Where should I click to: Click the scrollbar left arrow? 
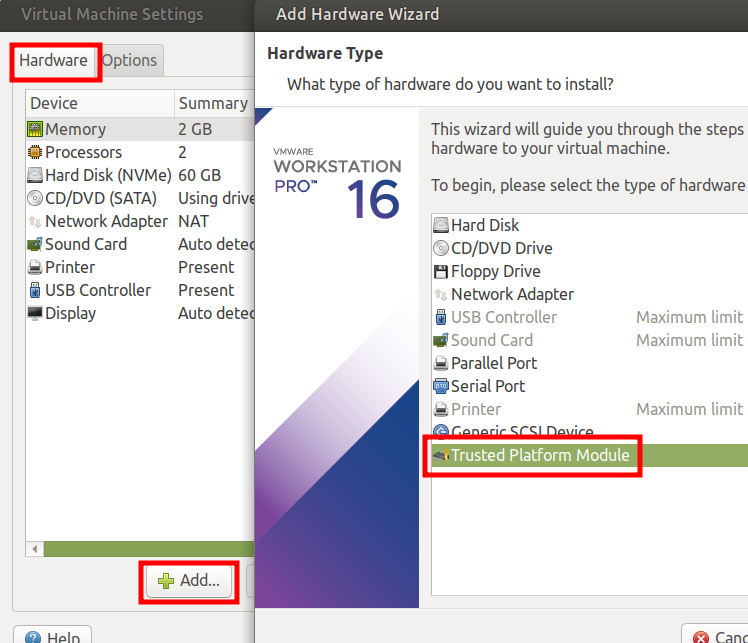(x=35, y=549)
